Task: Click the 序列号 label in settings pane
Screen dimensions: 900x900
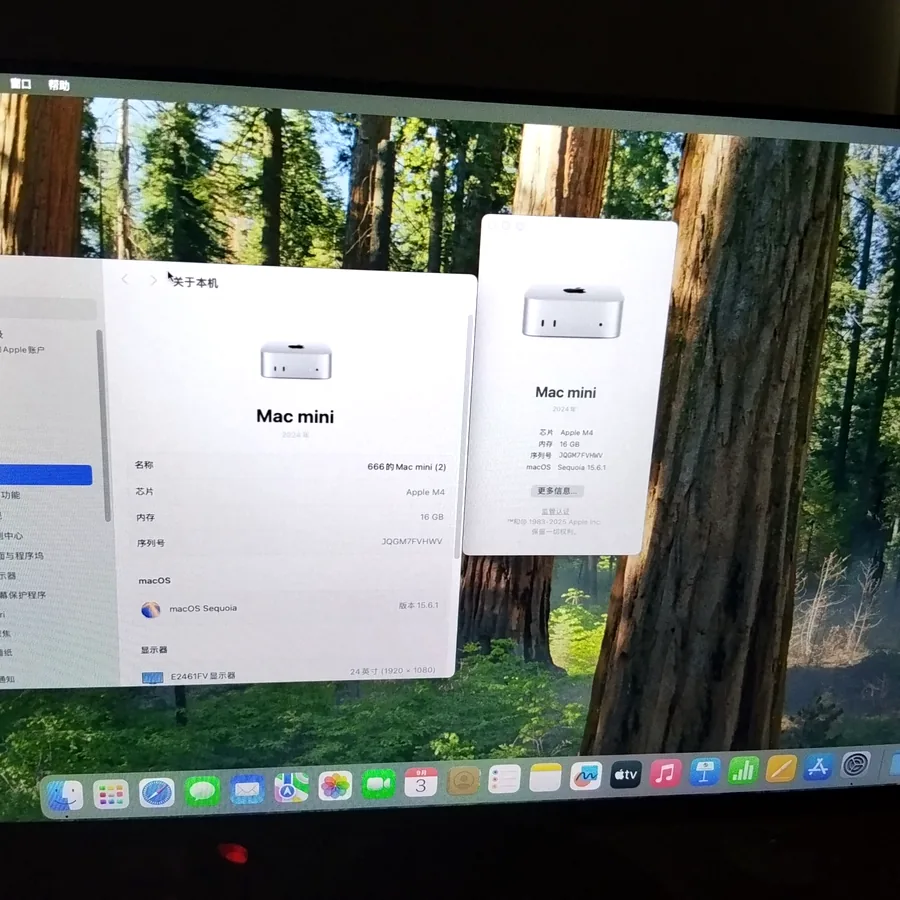Action: [x=150, y=543]
